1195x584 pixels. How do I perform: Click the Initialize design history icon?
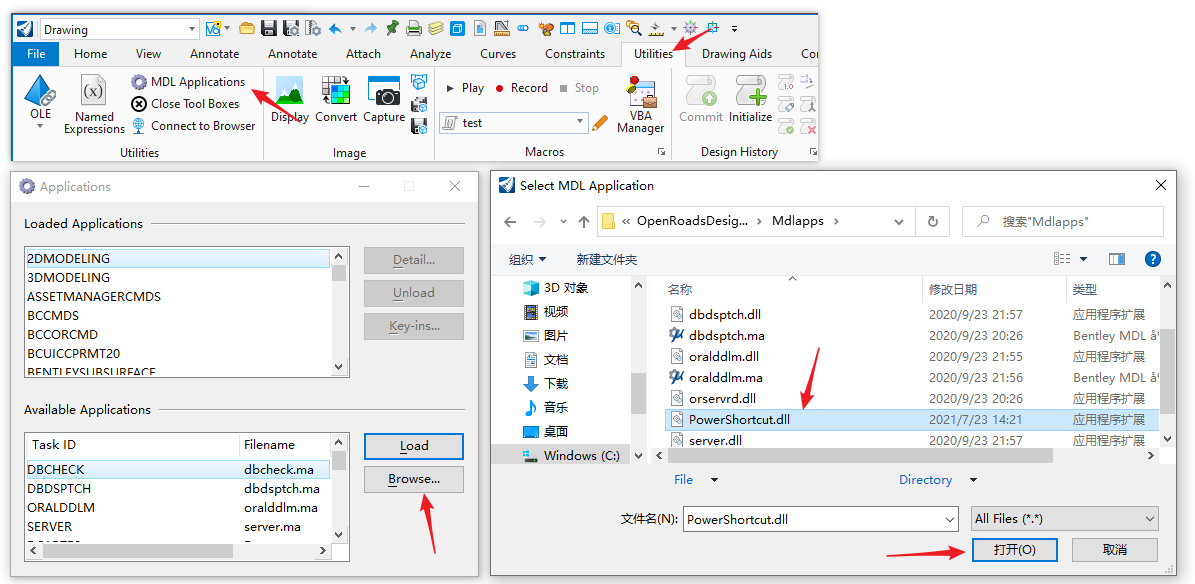tap(750, 99)
